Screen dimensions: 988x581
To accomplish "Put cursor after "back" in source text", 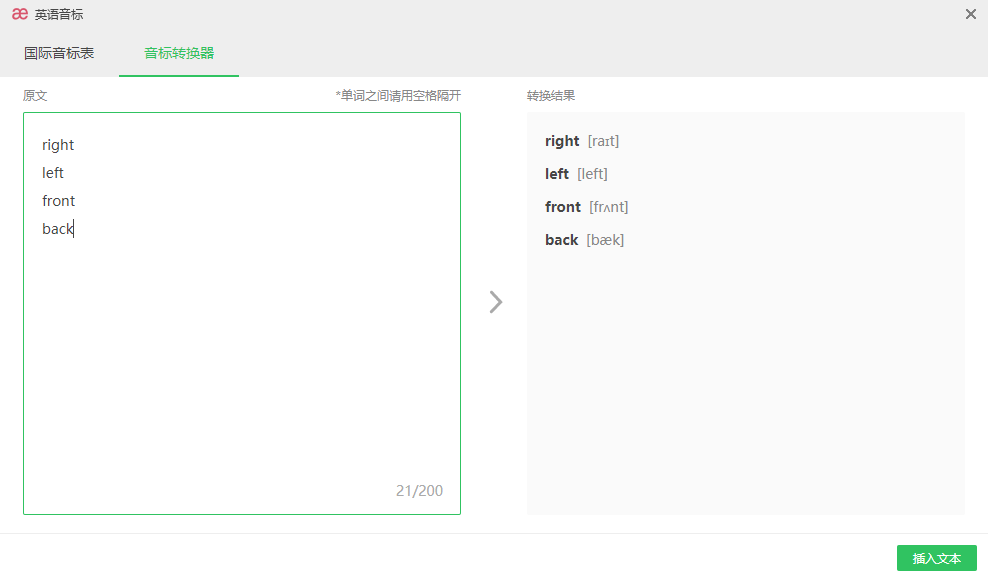I will tap(75, 229).
